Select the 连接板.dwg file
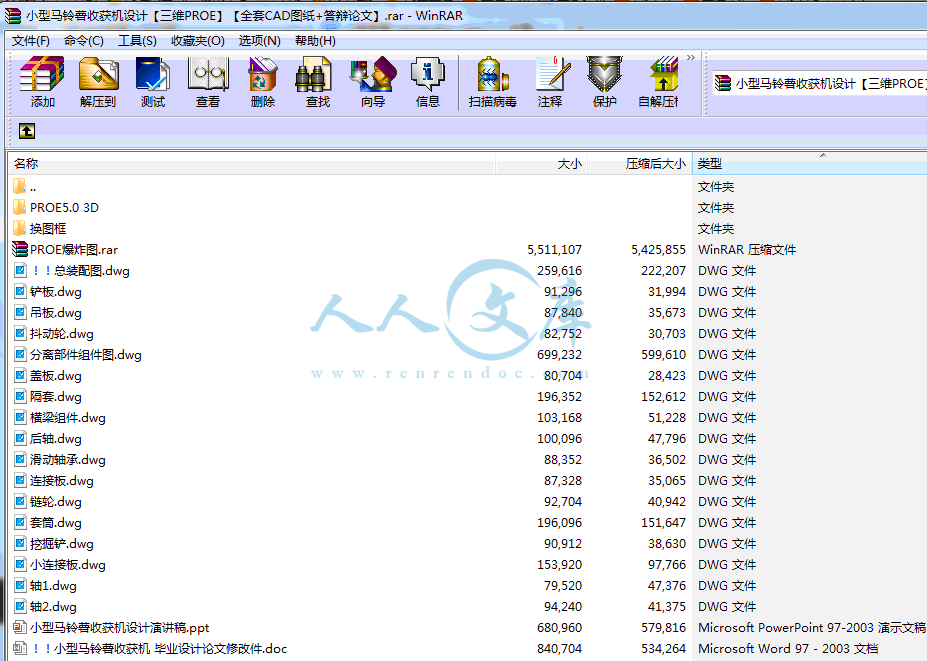Image resolution: width=927 pixels, height=661 pixels. pos(53,481)
